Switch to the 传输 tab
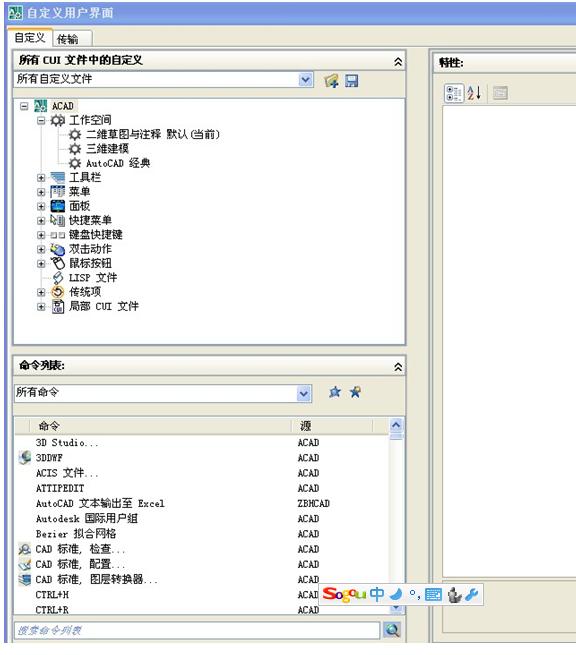The image size is (576, 655). (x=71, y=39)
